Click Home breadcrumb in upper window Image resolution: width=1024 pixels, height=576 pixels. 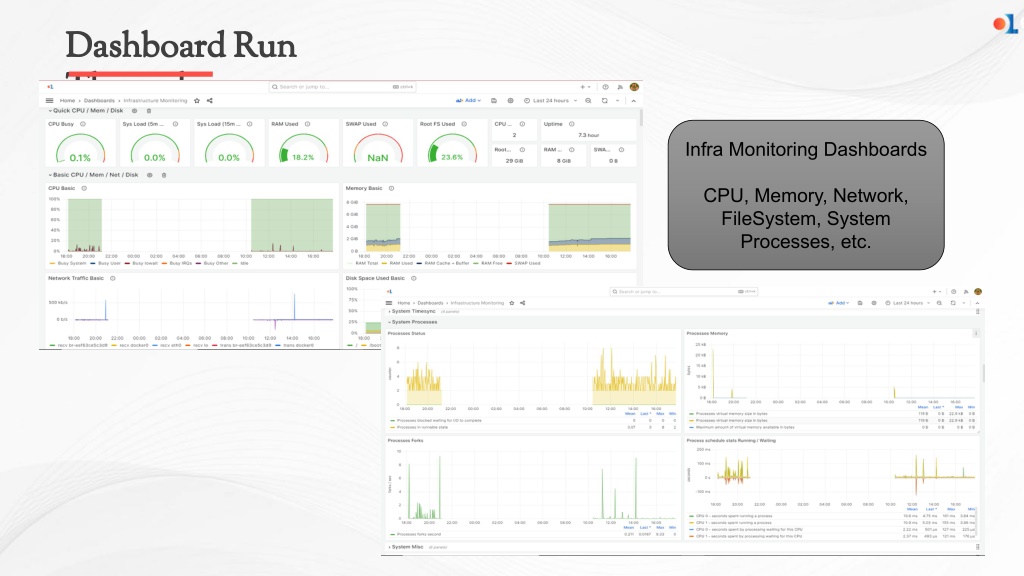(x=67, y=101)
